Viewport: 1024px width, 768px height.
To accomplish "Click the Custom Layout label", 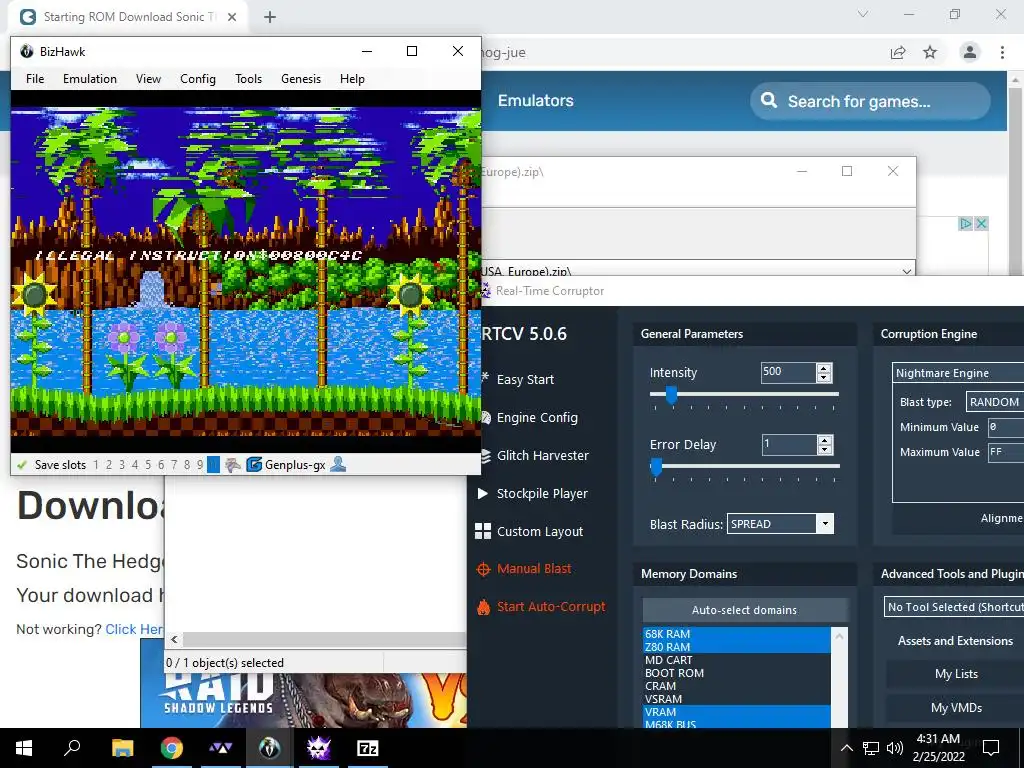I will coord(540,532).
